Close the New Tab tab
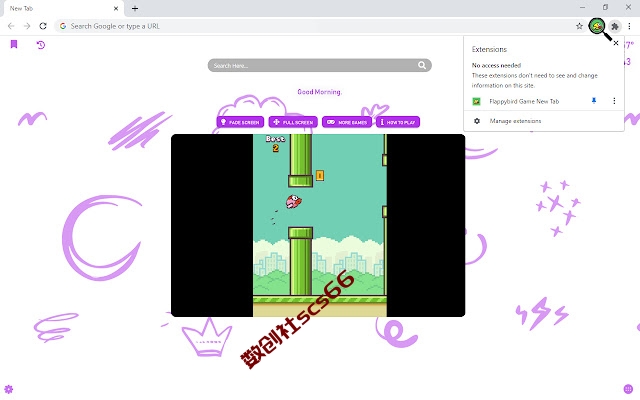The height and width of the screenshot is (400, 640). [x=116, y=8]
